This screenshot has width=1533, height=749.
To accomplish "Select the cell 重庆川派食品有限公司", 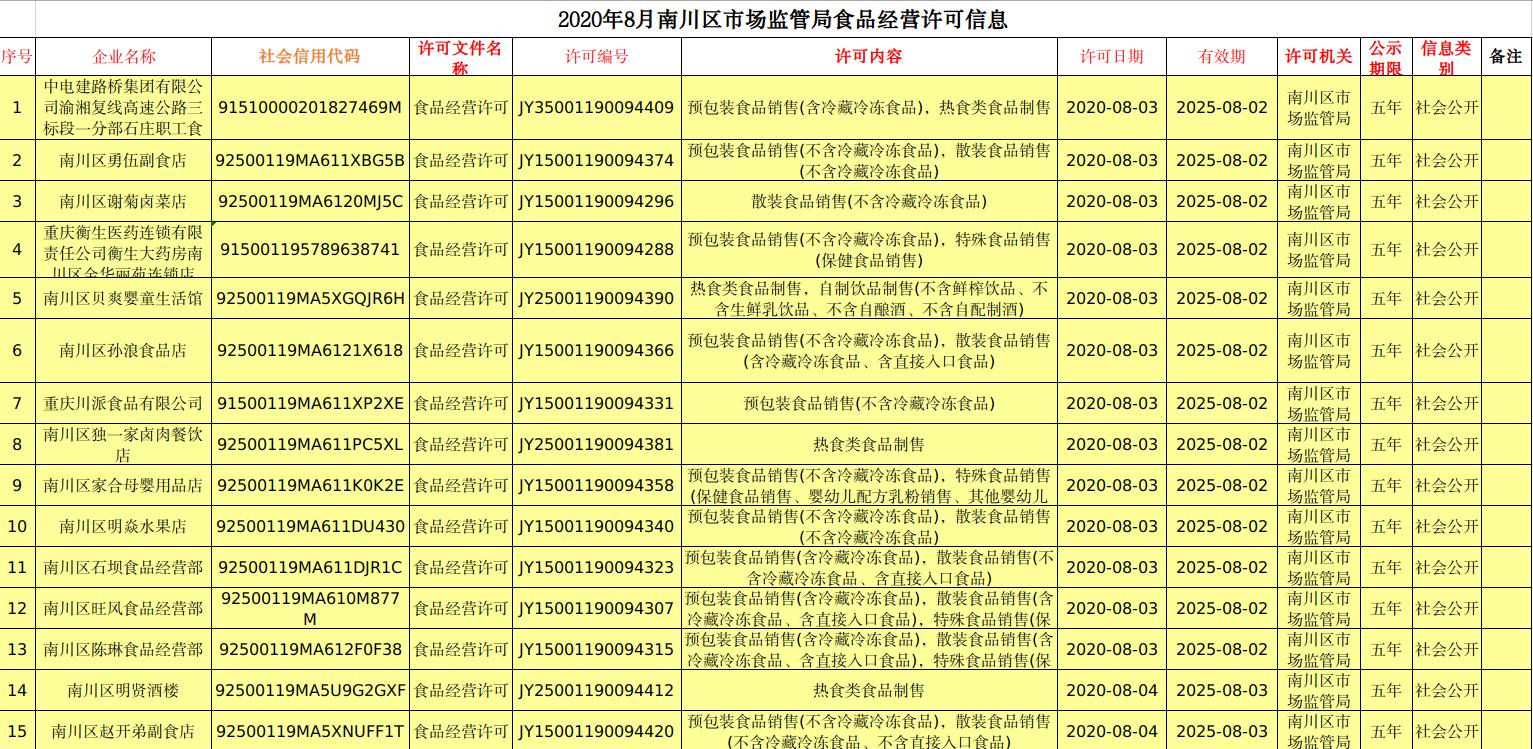I will (x=123, y=403).
